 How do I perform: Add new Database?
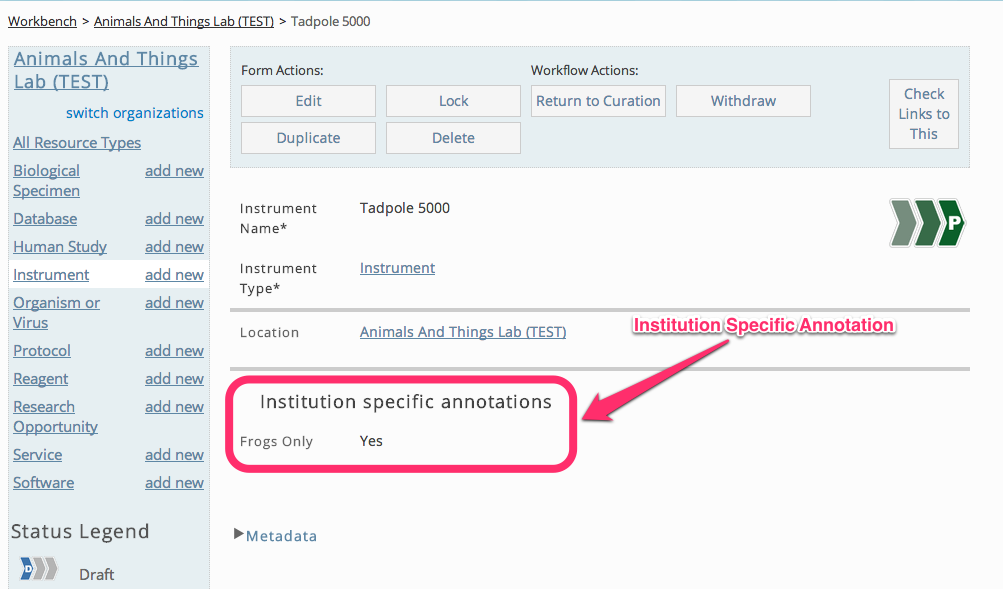(x=174, y=219)
